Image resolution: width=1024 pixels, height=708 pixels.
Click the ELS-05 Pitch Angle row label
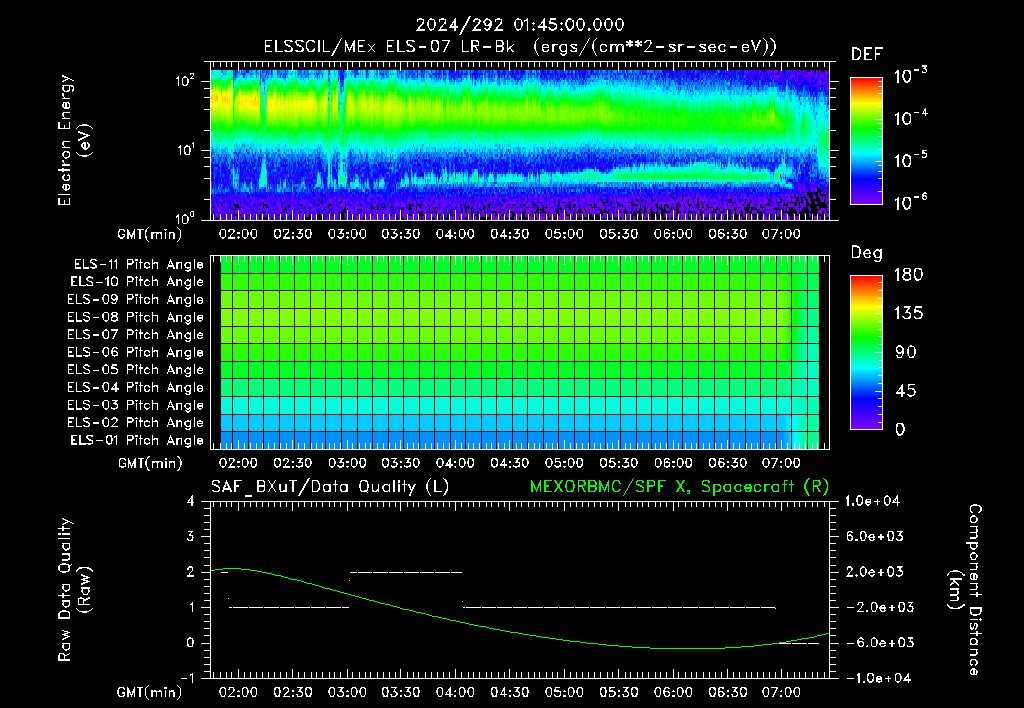[135, 370]
